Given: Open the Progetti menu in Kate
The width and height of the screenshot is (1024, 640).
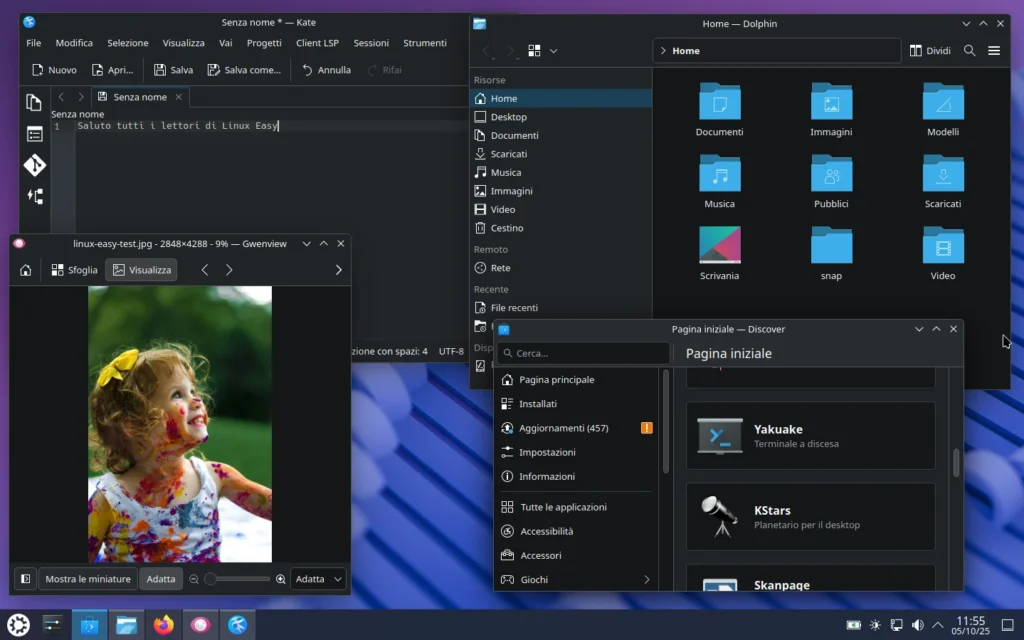Looking at the screenshot, I should [263, 42].
